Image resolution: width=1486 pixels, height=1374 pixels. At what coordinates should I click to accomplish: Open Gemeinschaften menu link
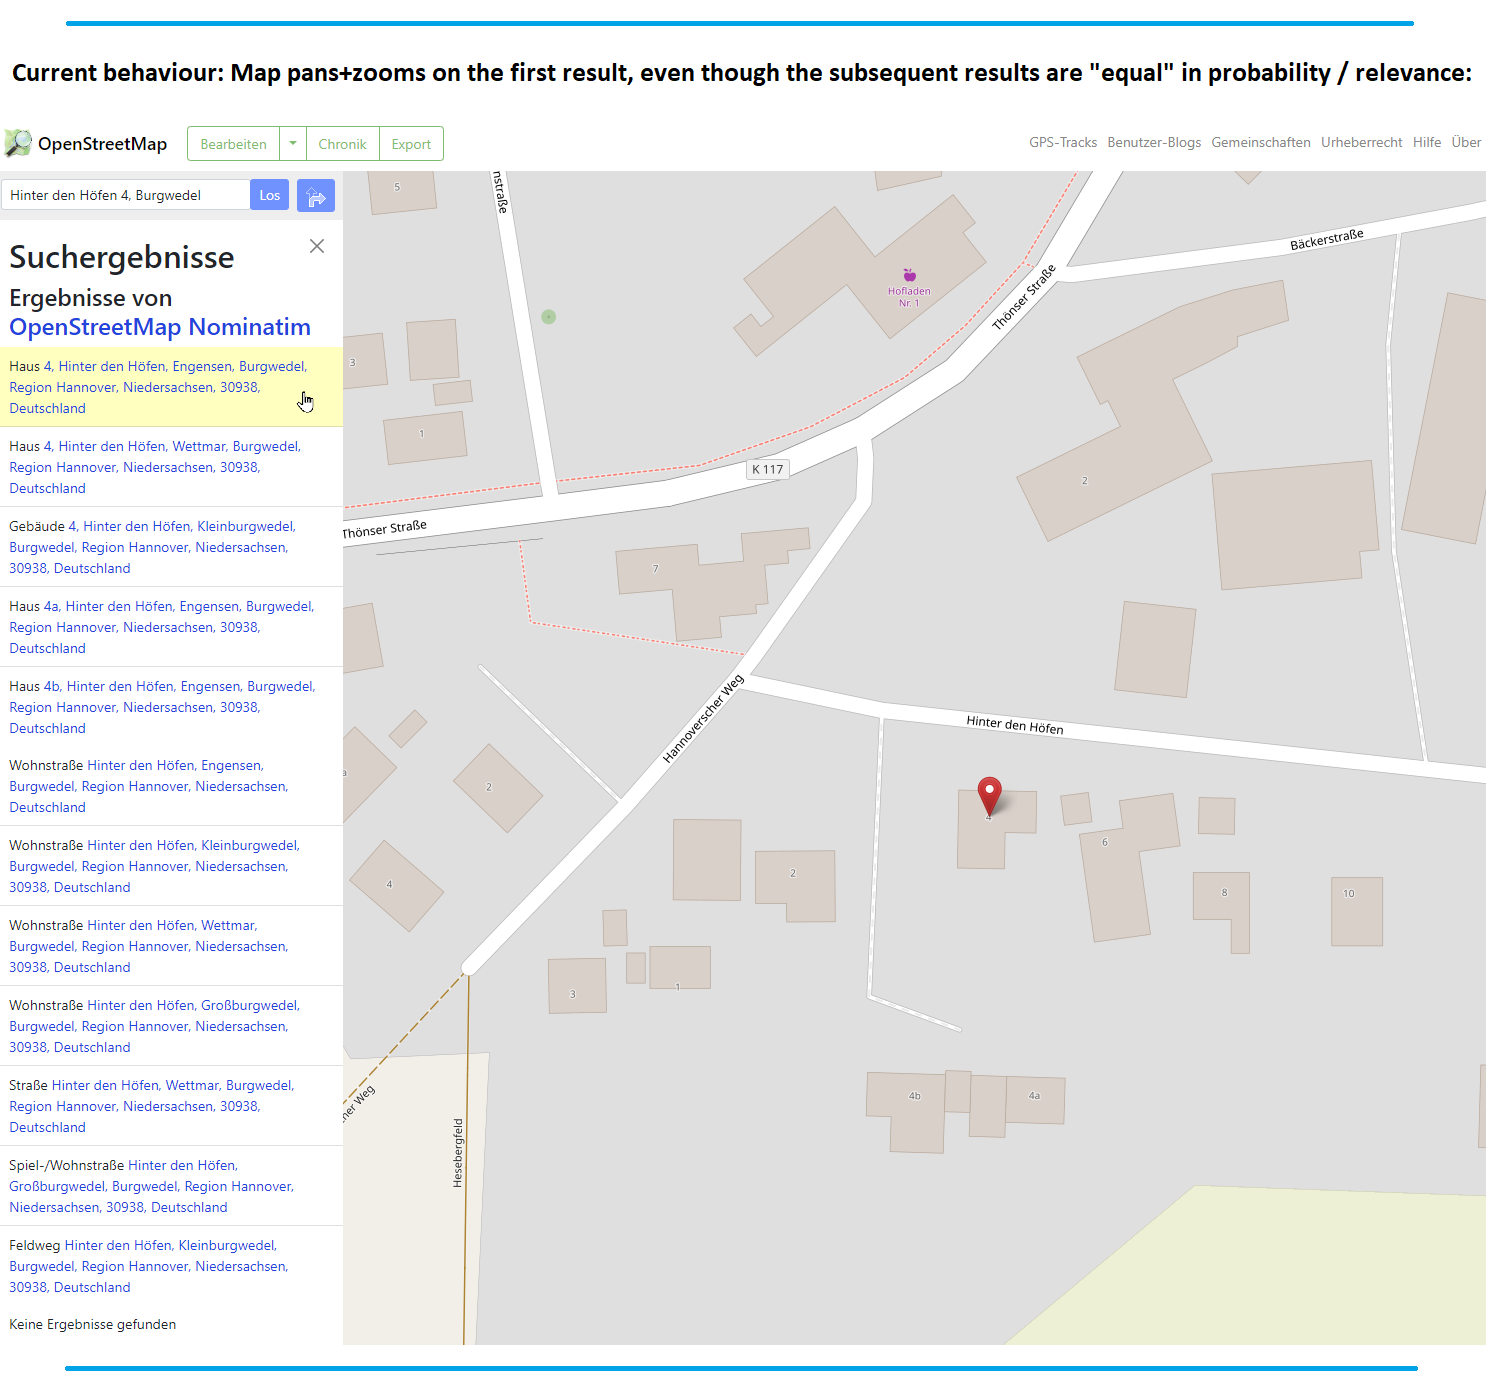tap(1261, 142)
